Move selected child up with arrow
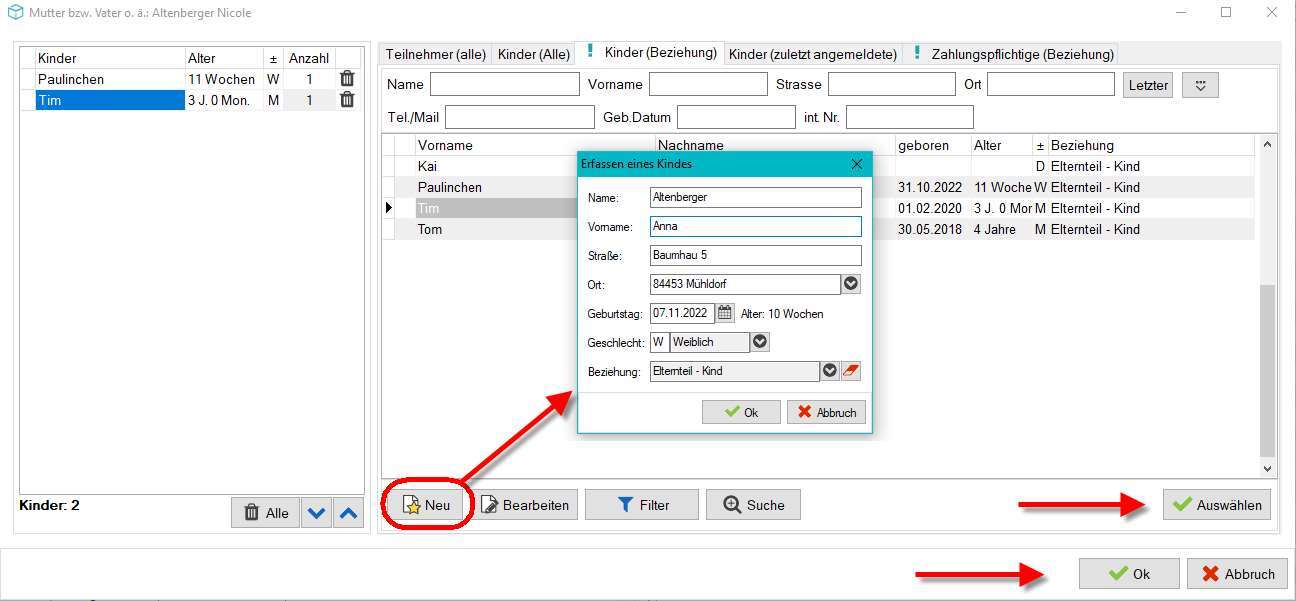Screen dimensions: 1296x601 coord(348,513)
